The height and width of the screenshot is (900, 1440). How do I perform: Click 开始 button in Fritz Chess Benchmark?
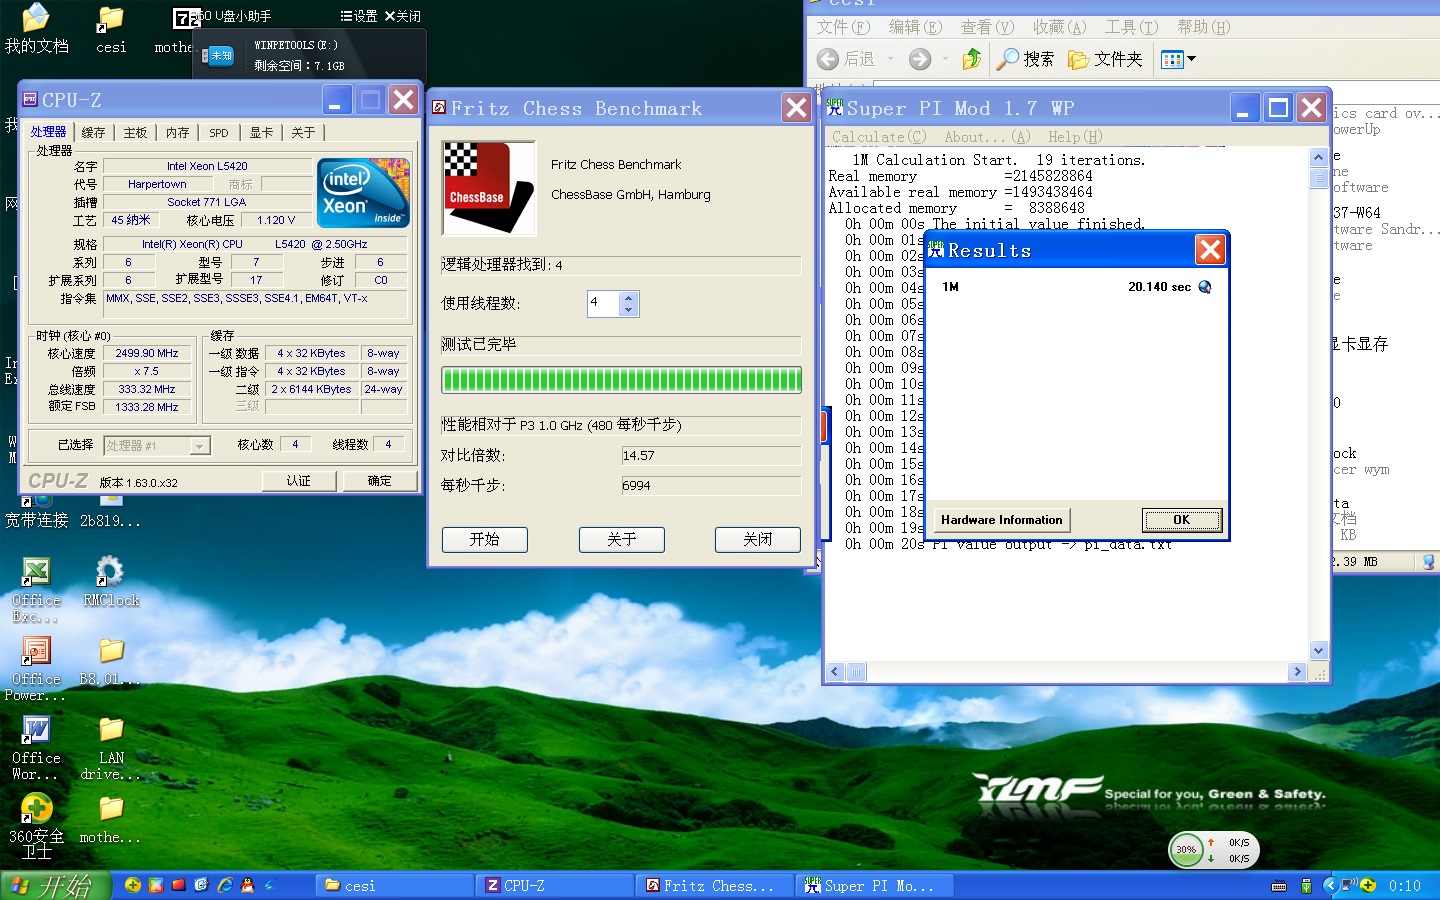[485, 539]
